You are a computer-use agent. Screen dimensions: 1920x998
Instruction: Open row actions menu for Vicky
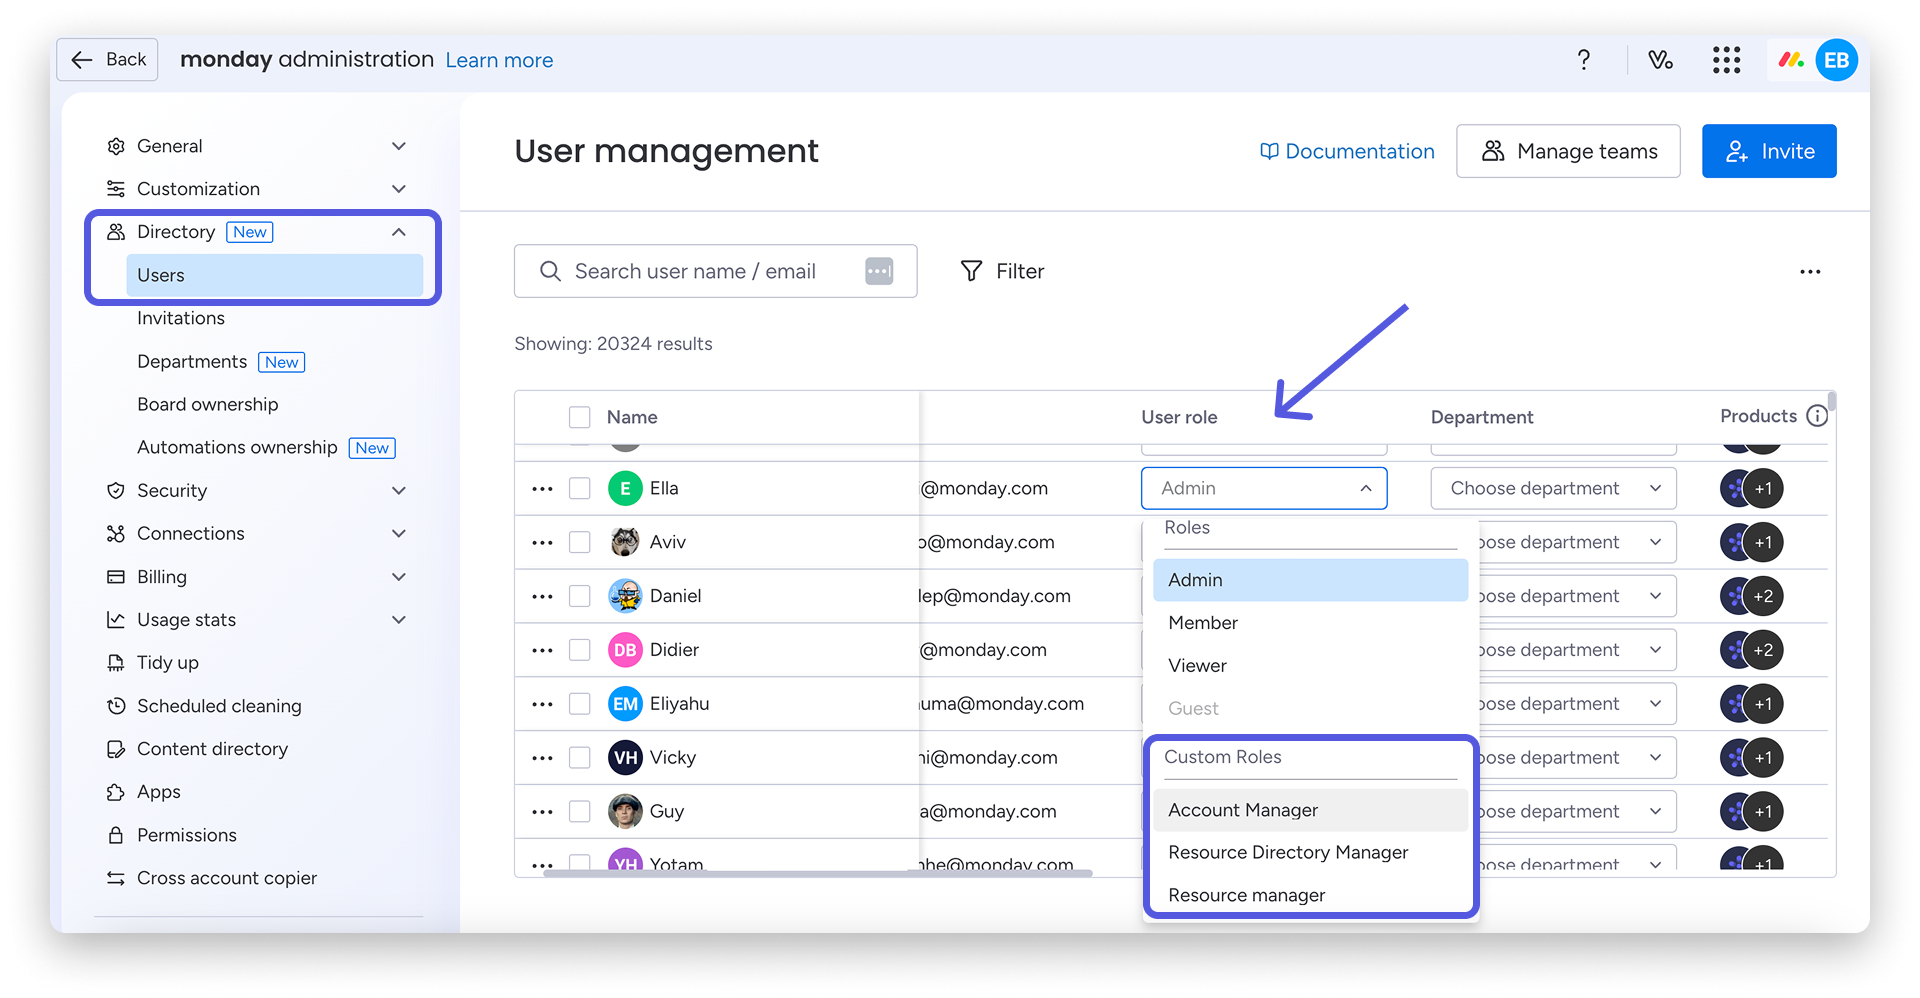pos(542,759)
